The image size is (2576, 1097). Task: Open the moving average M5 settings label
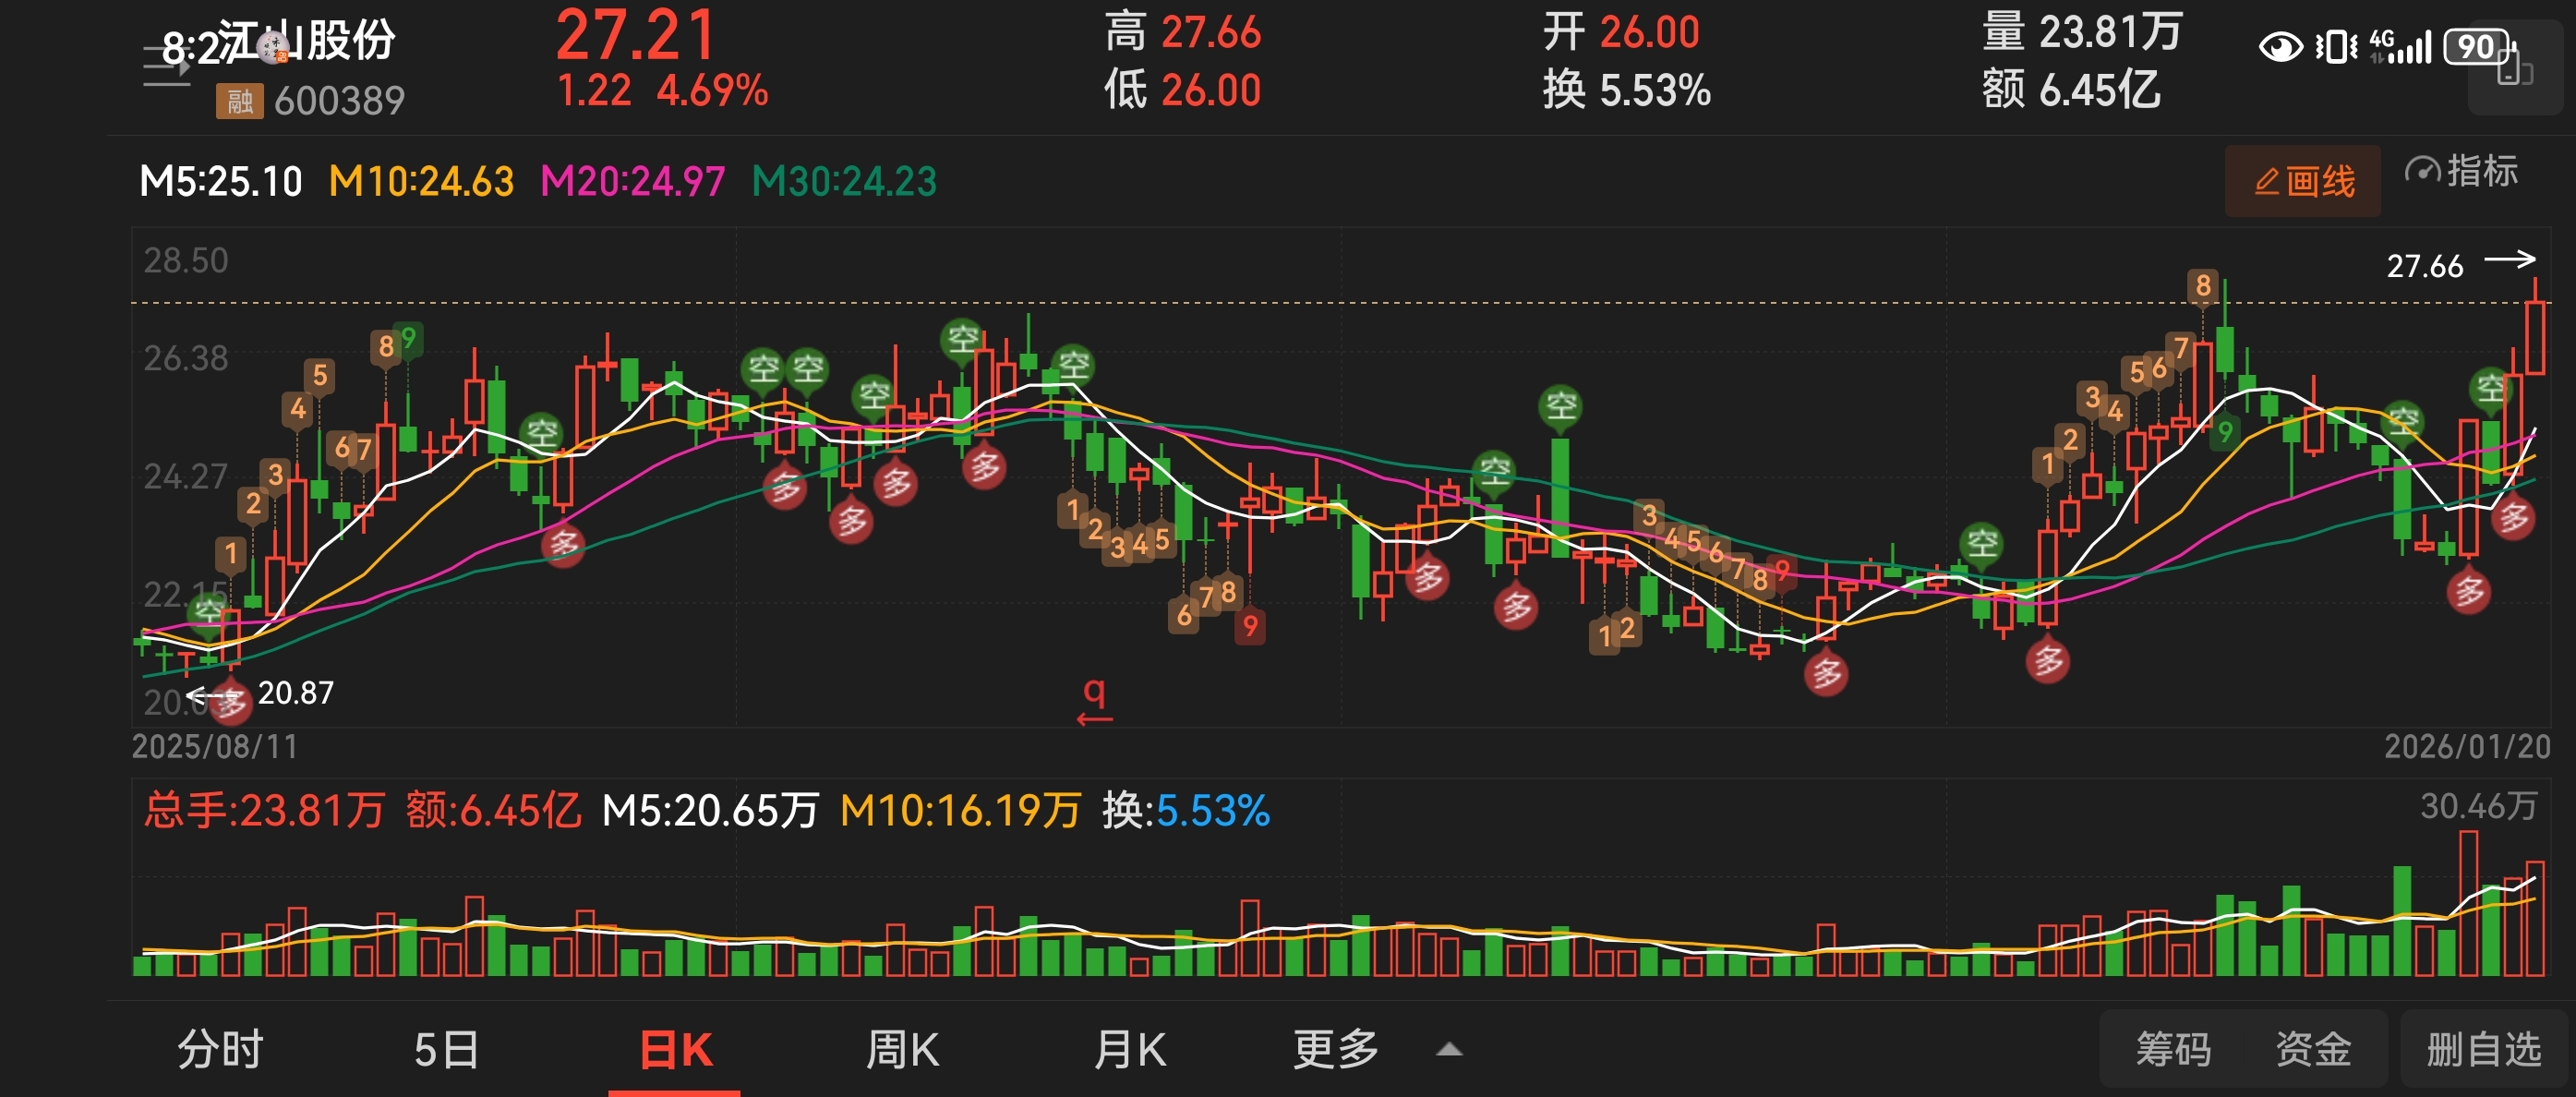click(x=220, y=182)
